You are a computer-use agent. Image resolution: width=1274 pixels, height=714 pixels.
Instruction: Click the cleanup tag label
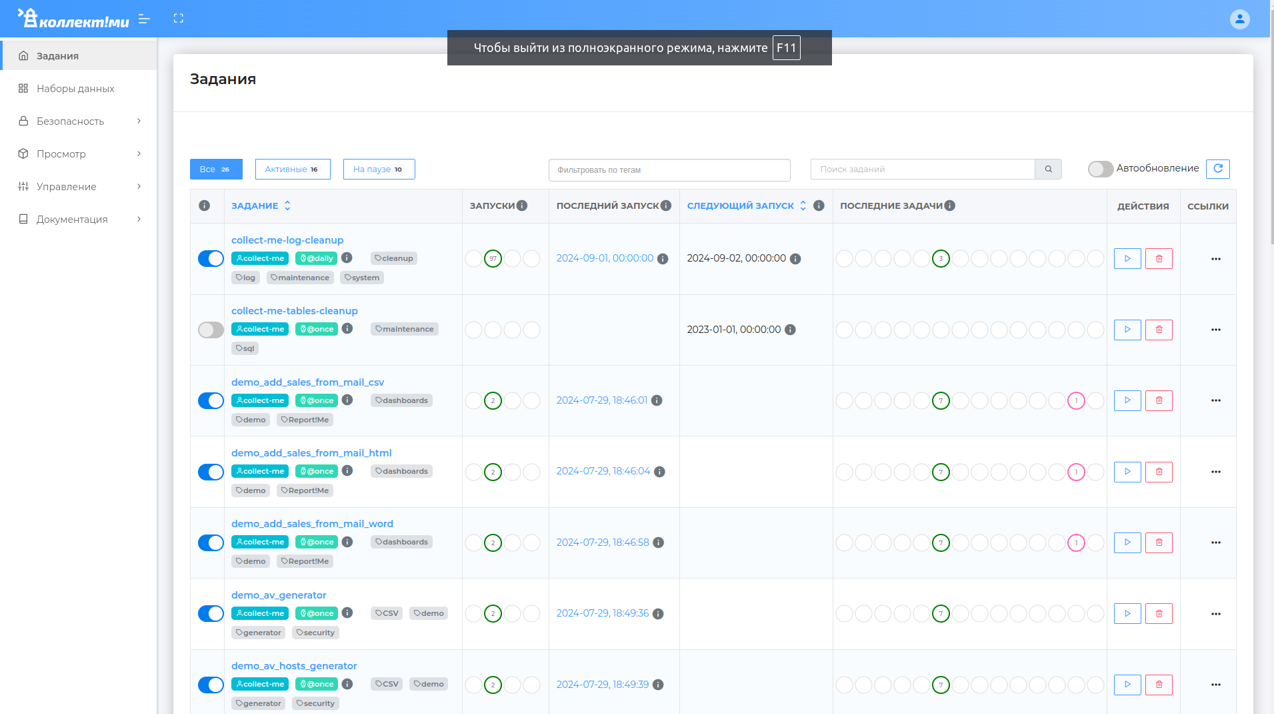[394, 258]
